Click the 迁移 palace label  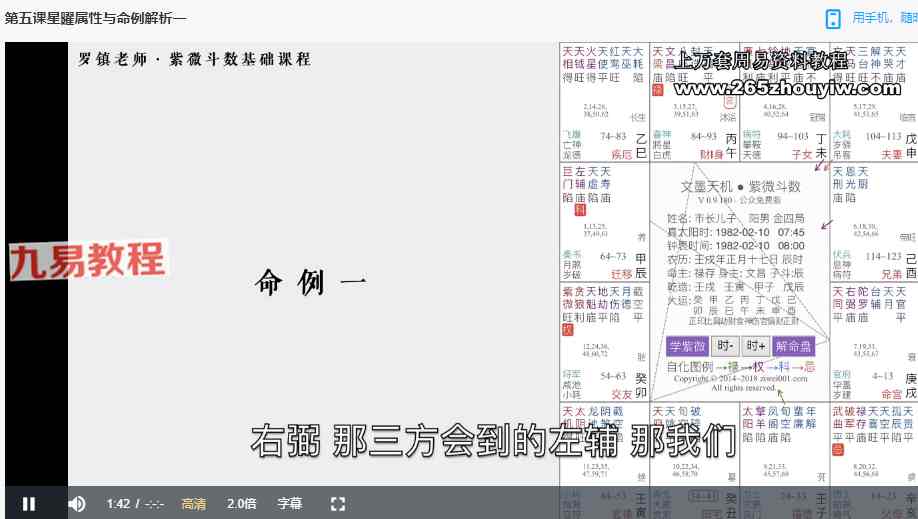tap(621, 274)
